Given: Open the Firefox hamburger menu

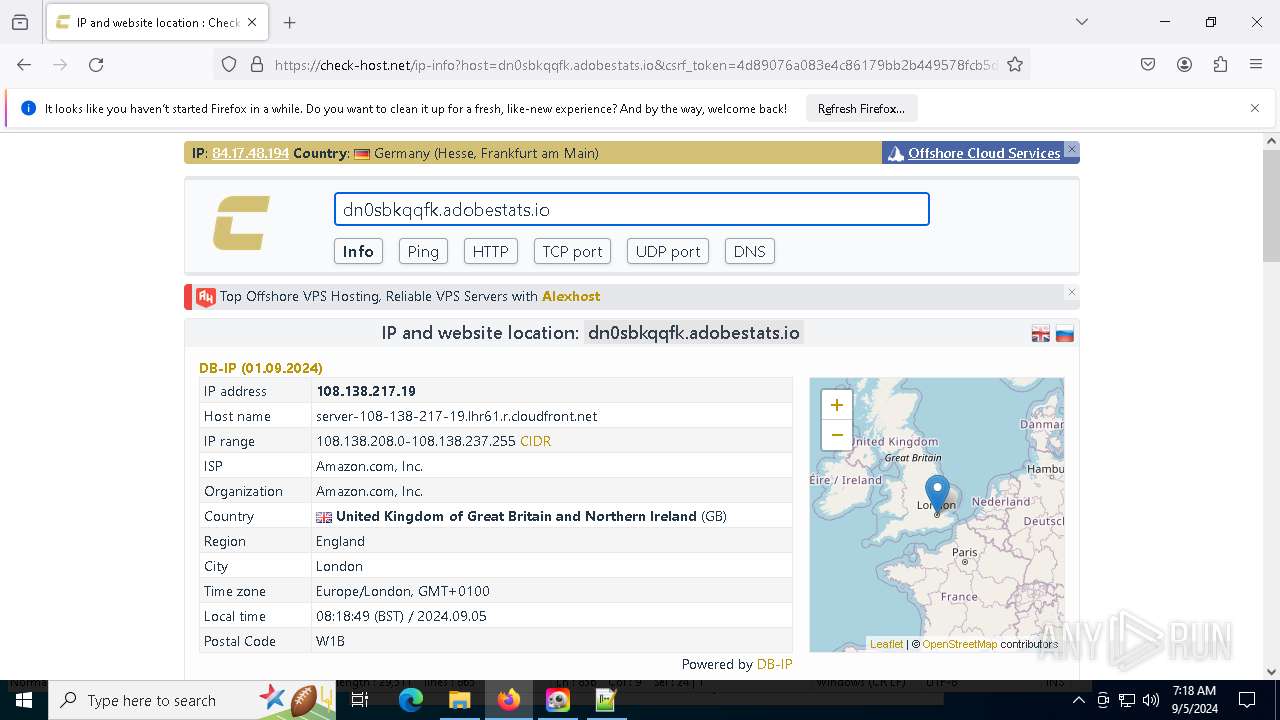Looking at the screenshot, I should 1256,64.
